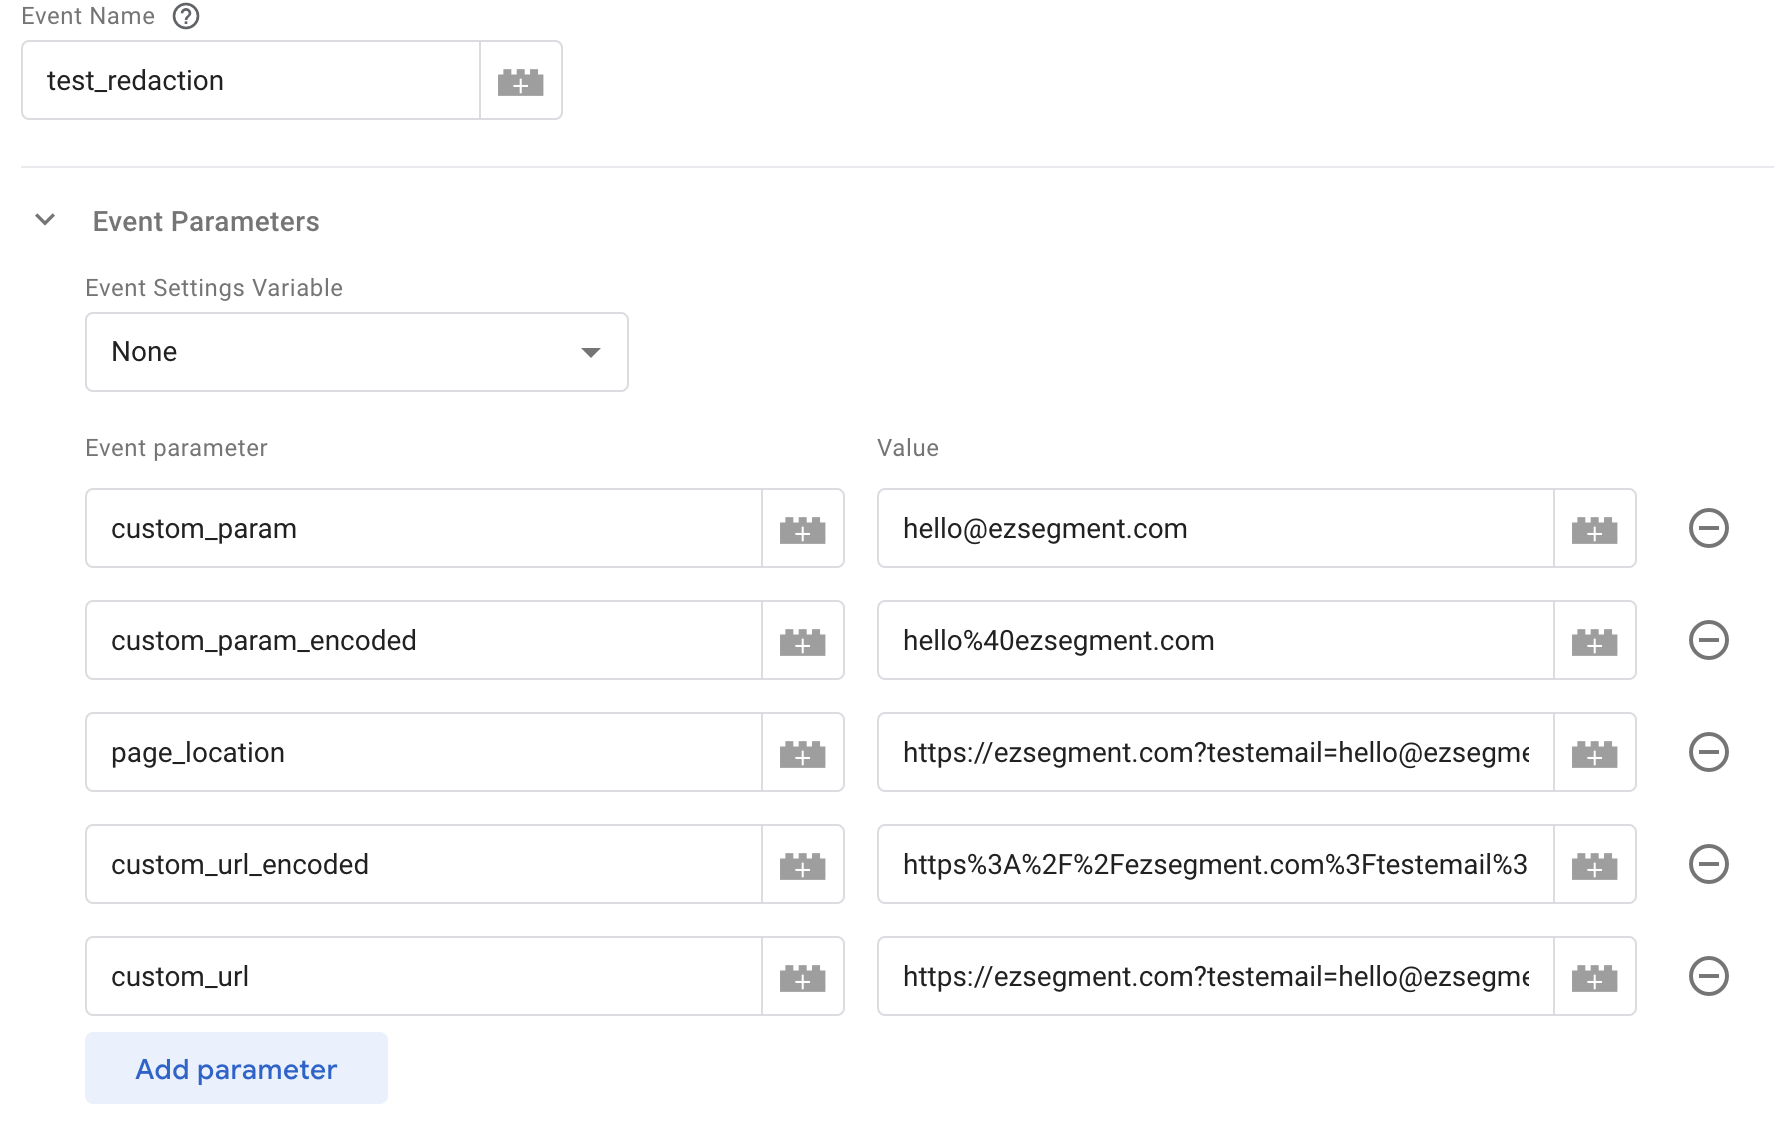Insert a variable for the custom_url parameter name
This screenshot has height=1142, width=1774.
tap(803, 977)
